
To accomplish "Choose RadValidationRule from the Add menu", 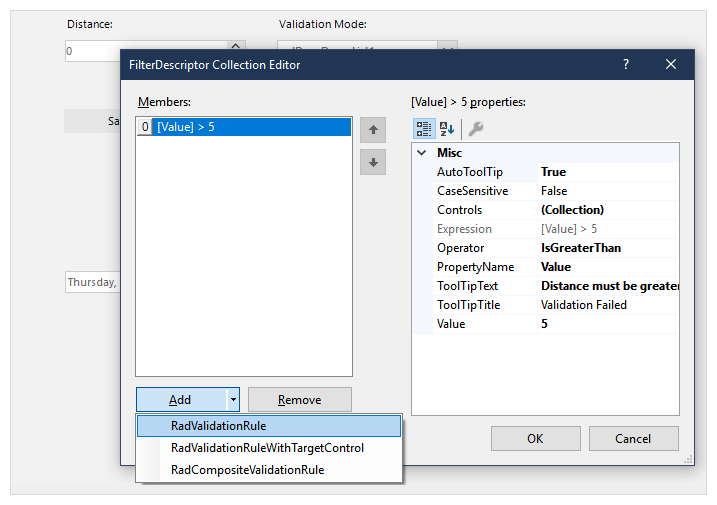I will pos(269,426).
